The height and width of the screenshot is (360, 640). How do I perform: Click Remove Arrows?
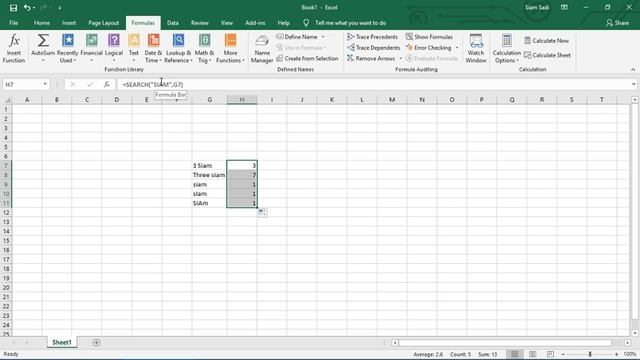(371, 58)
